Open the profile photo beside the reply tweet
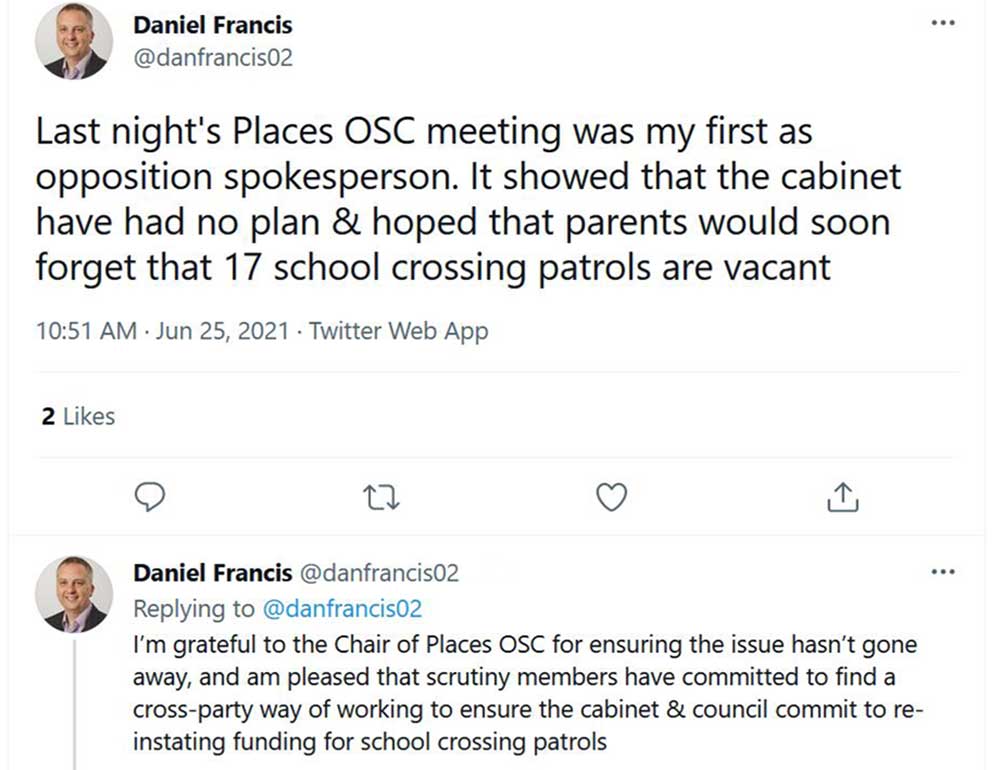 pyautogui.click(x=73, y=594)
